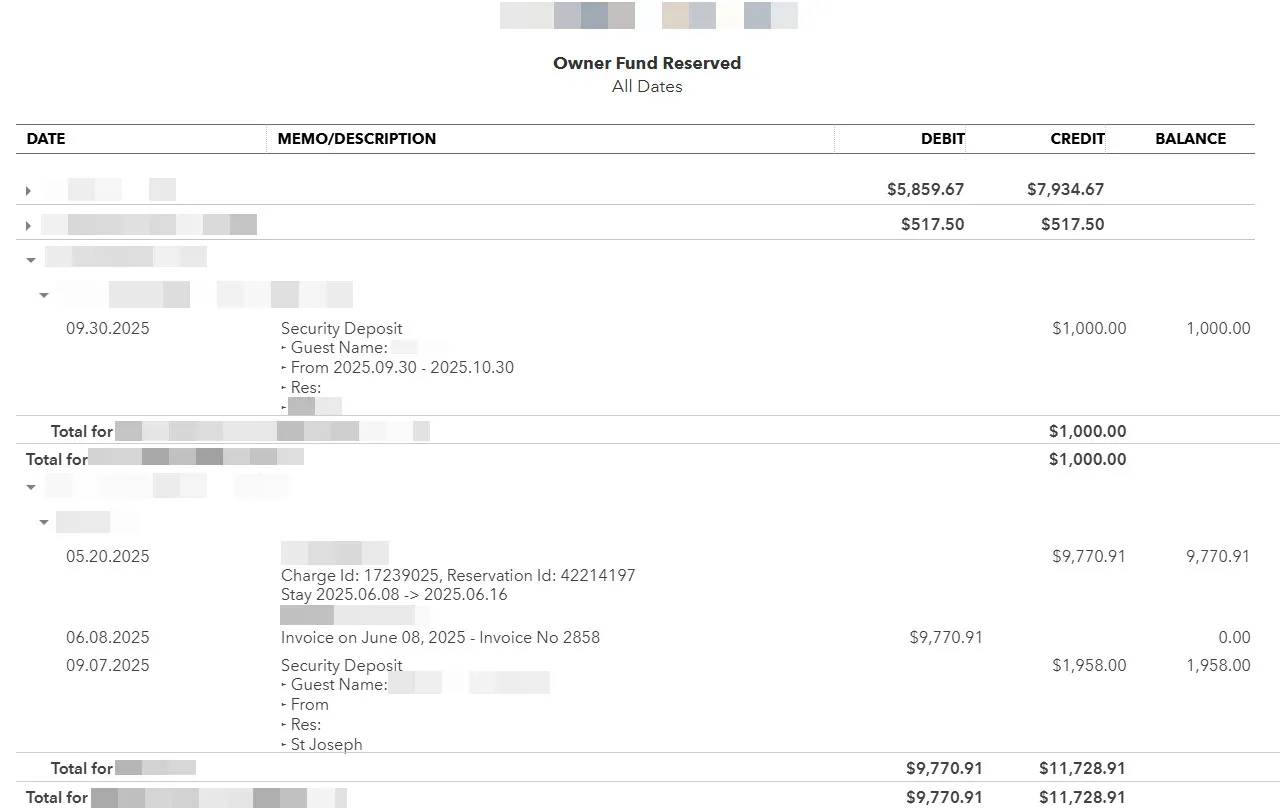Image resolution: width=1288 pixels, height=808 pixels.
Task: Collapse the inner subgroup above the 09.30.2025 entry
Action: point(44,295)
